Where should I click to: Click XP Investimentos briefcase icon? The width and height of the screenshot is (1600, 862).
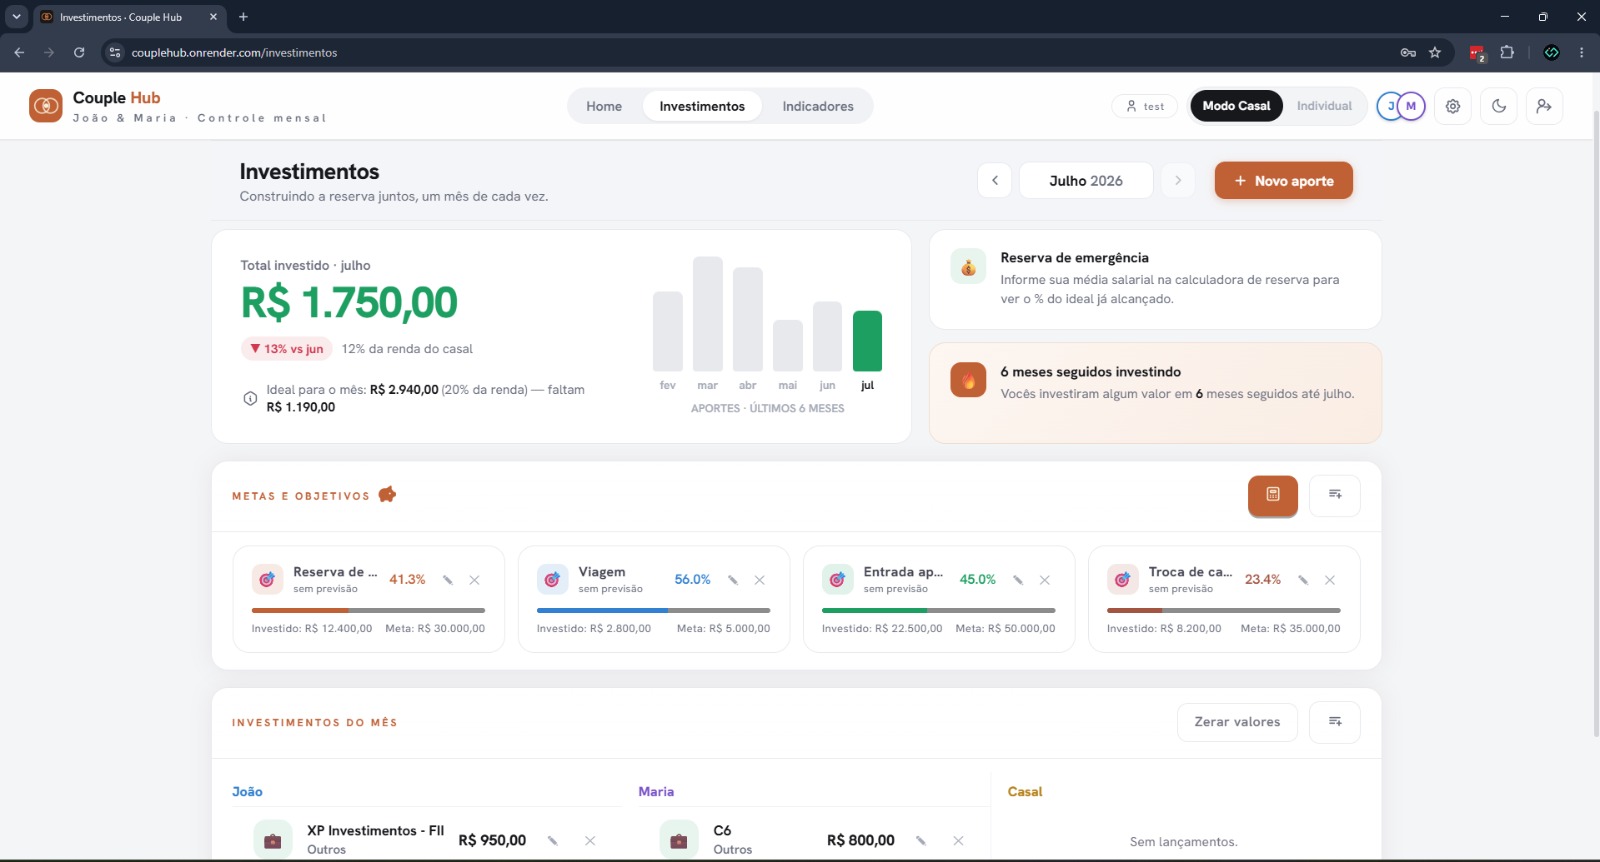[x=272, y=840]
